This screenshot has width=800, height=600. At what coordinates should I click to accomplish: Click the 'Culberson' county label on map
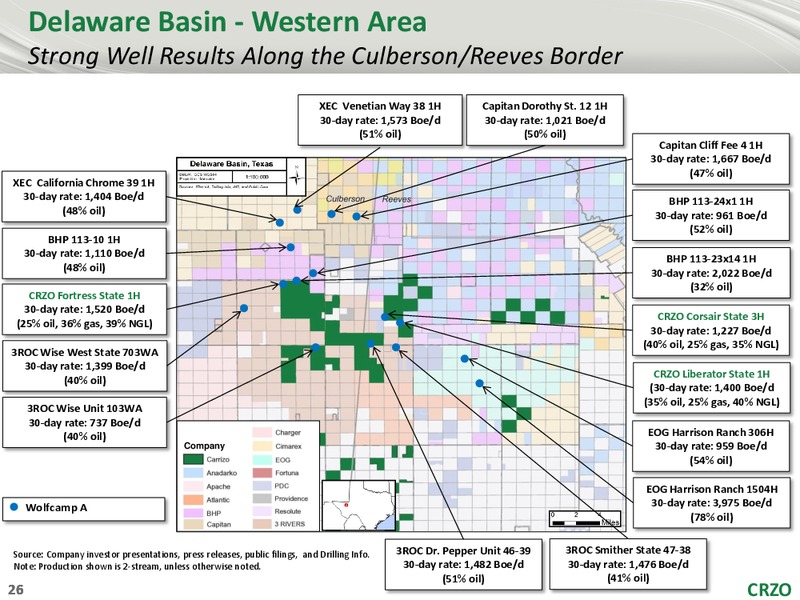click(345, 198)
